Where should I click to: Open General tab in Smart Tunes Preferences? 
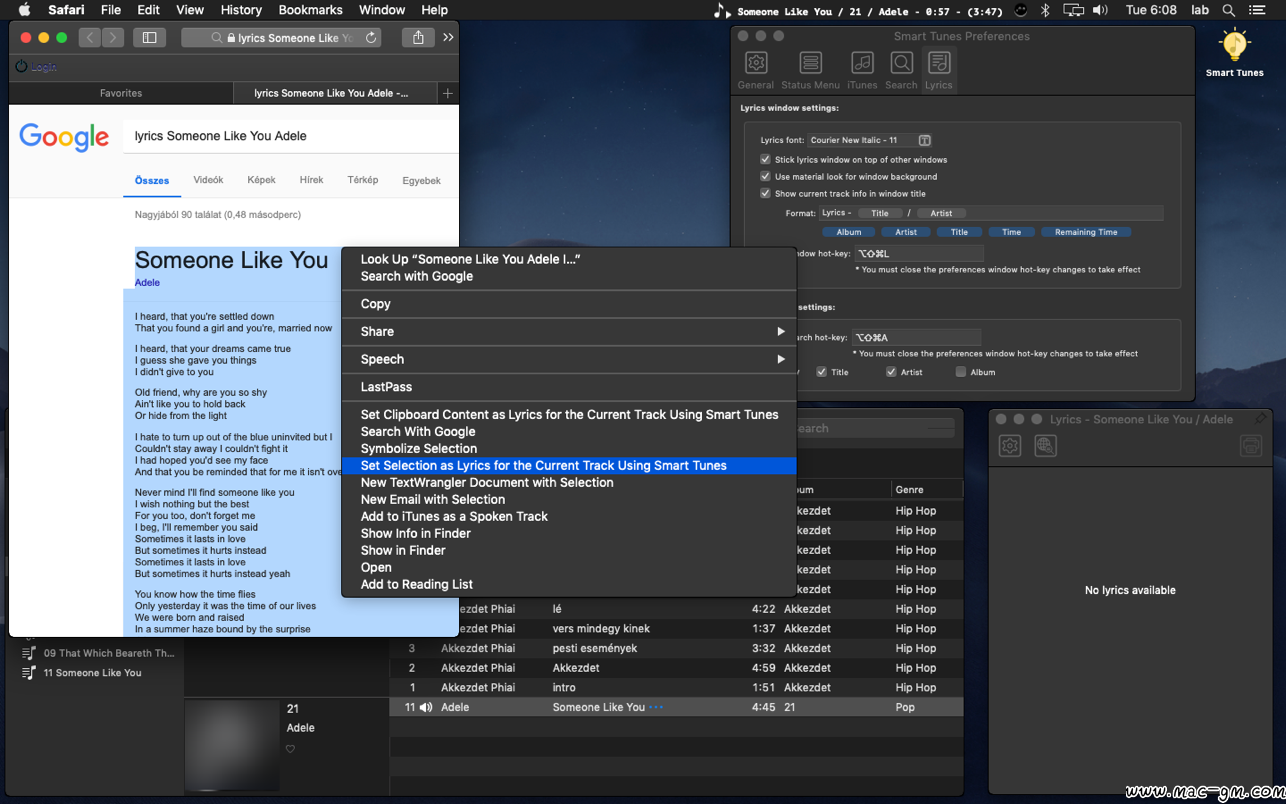756,70
